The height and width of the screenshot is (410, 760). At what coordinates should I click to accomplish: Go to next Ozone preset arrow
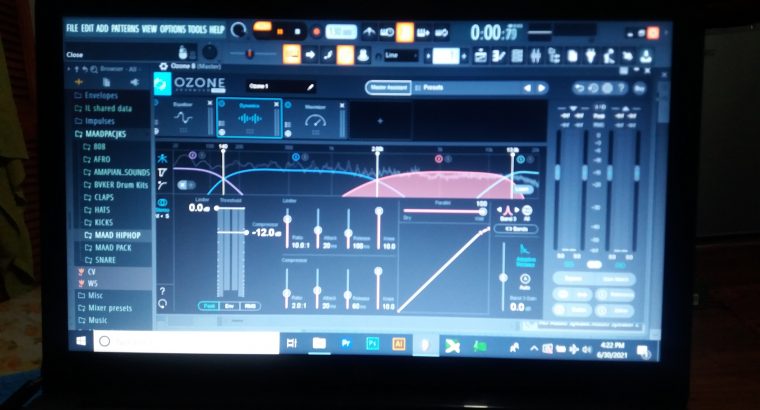(541, 88)
